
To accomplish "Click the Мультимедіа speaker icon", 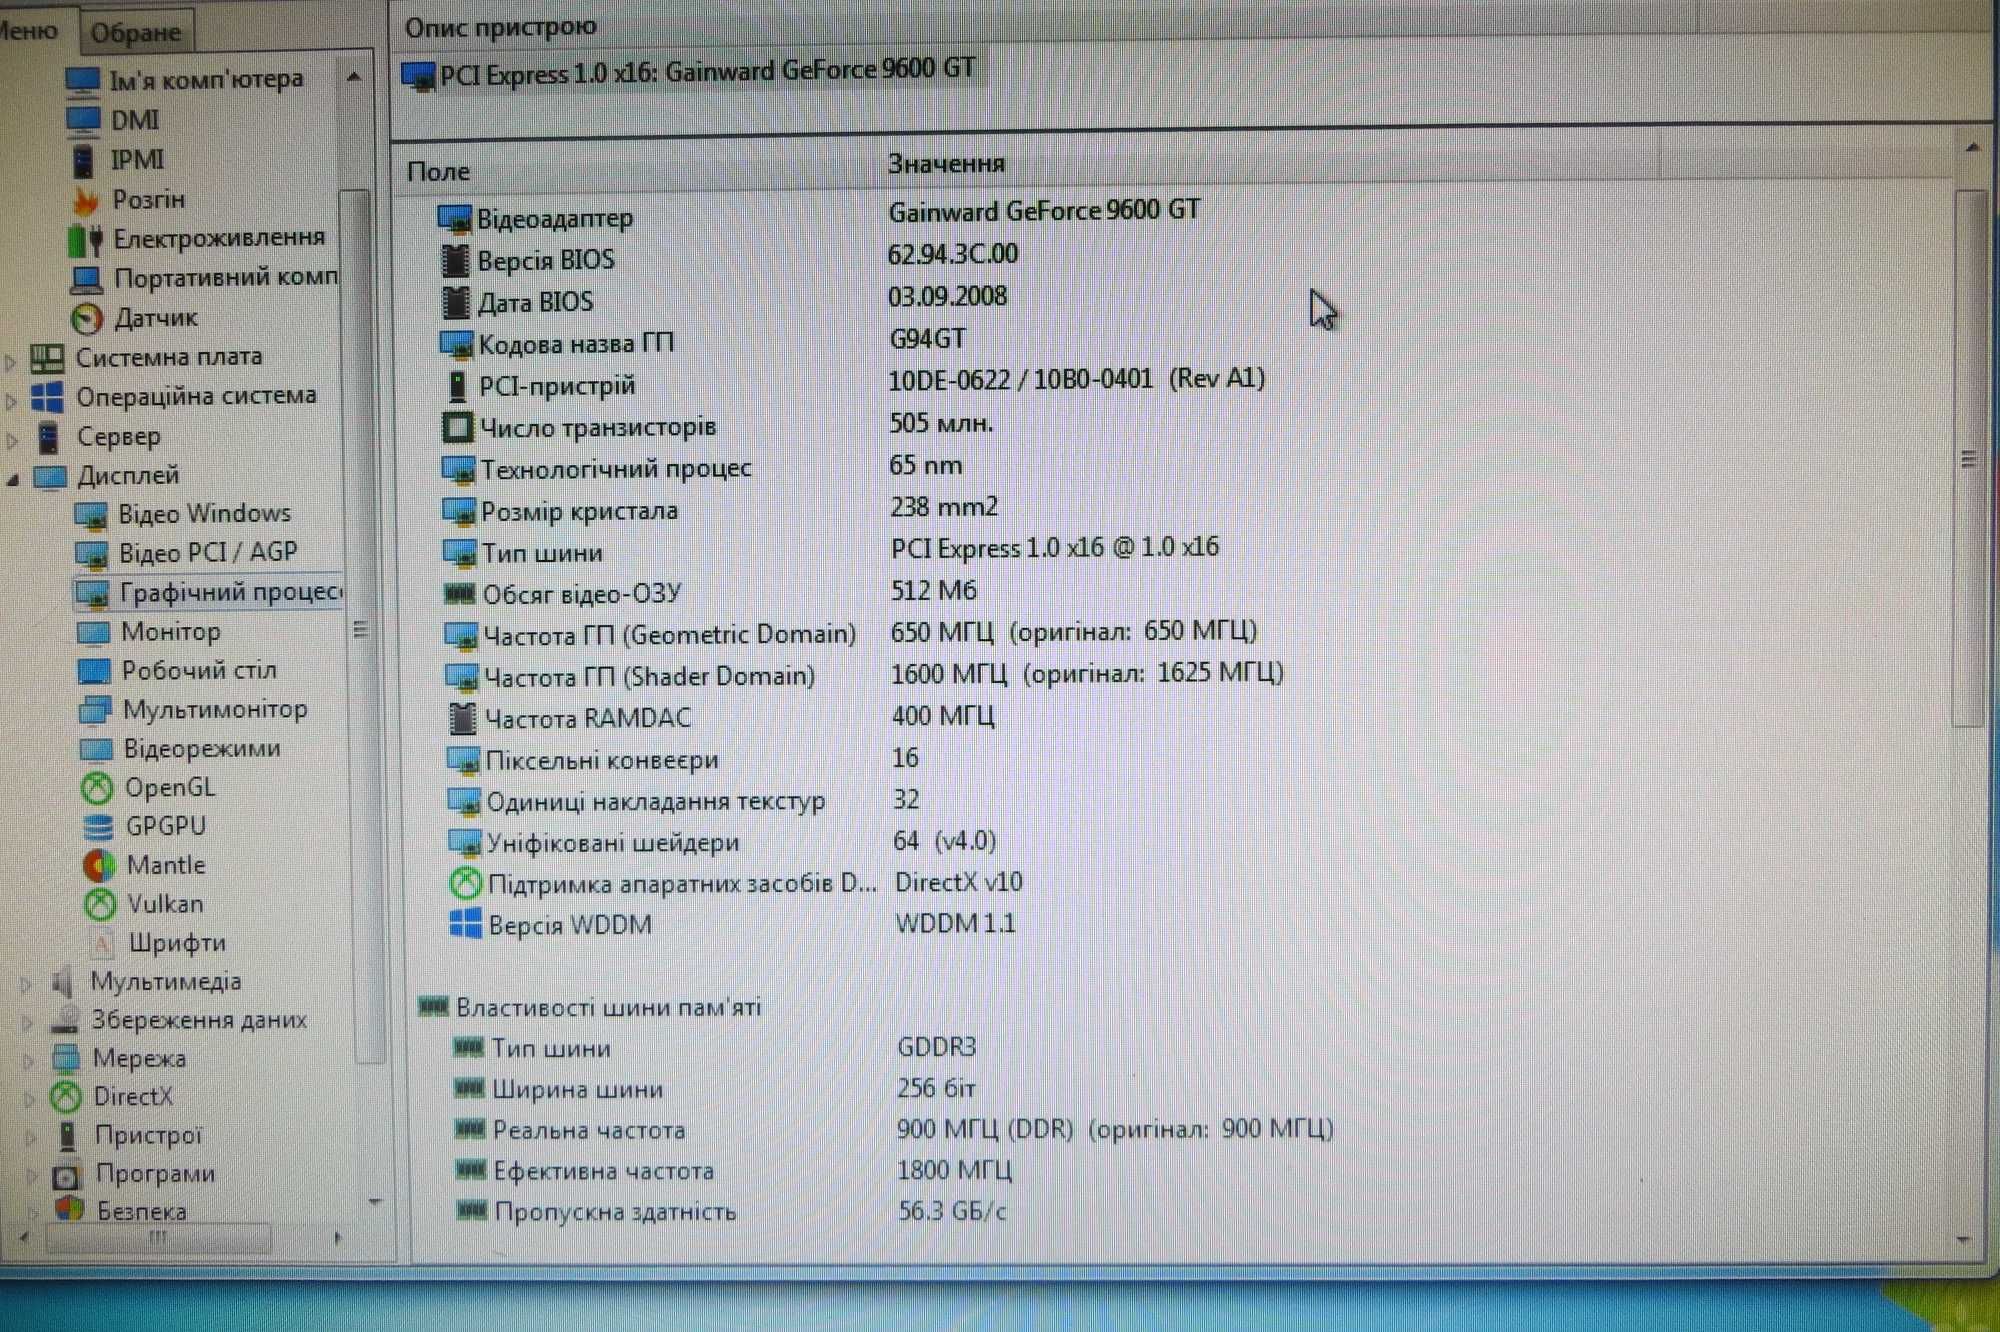I will pyautogui.click(x=62, y=983).
